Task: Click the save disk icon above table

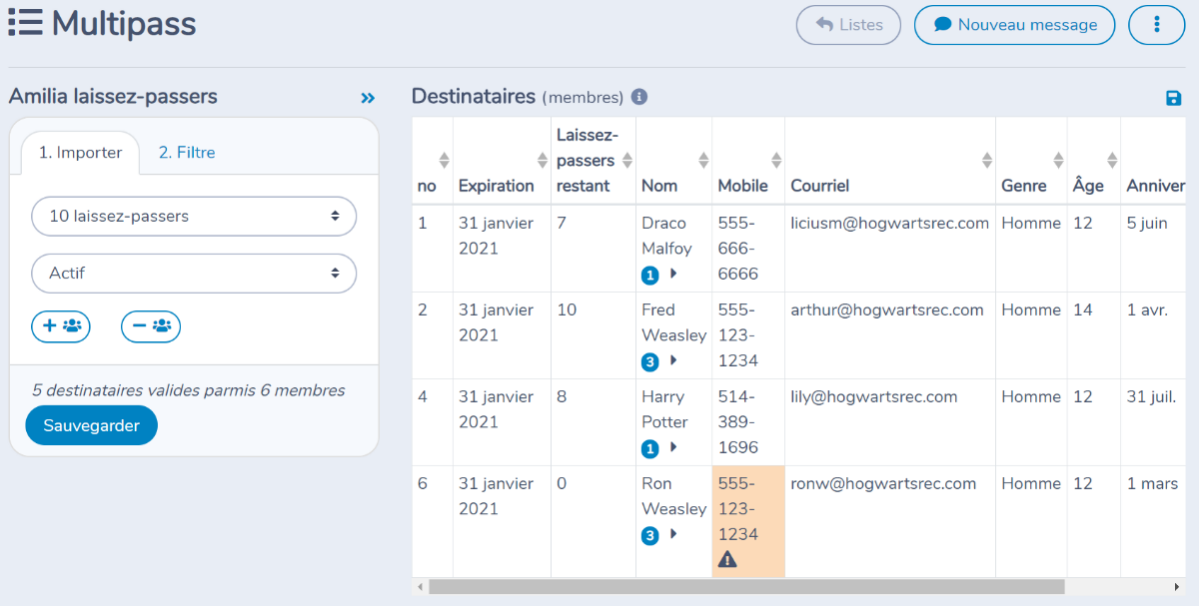Action: [x=1173, y=98]
